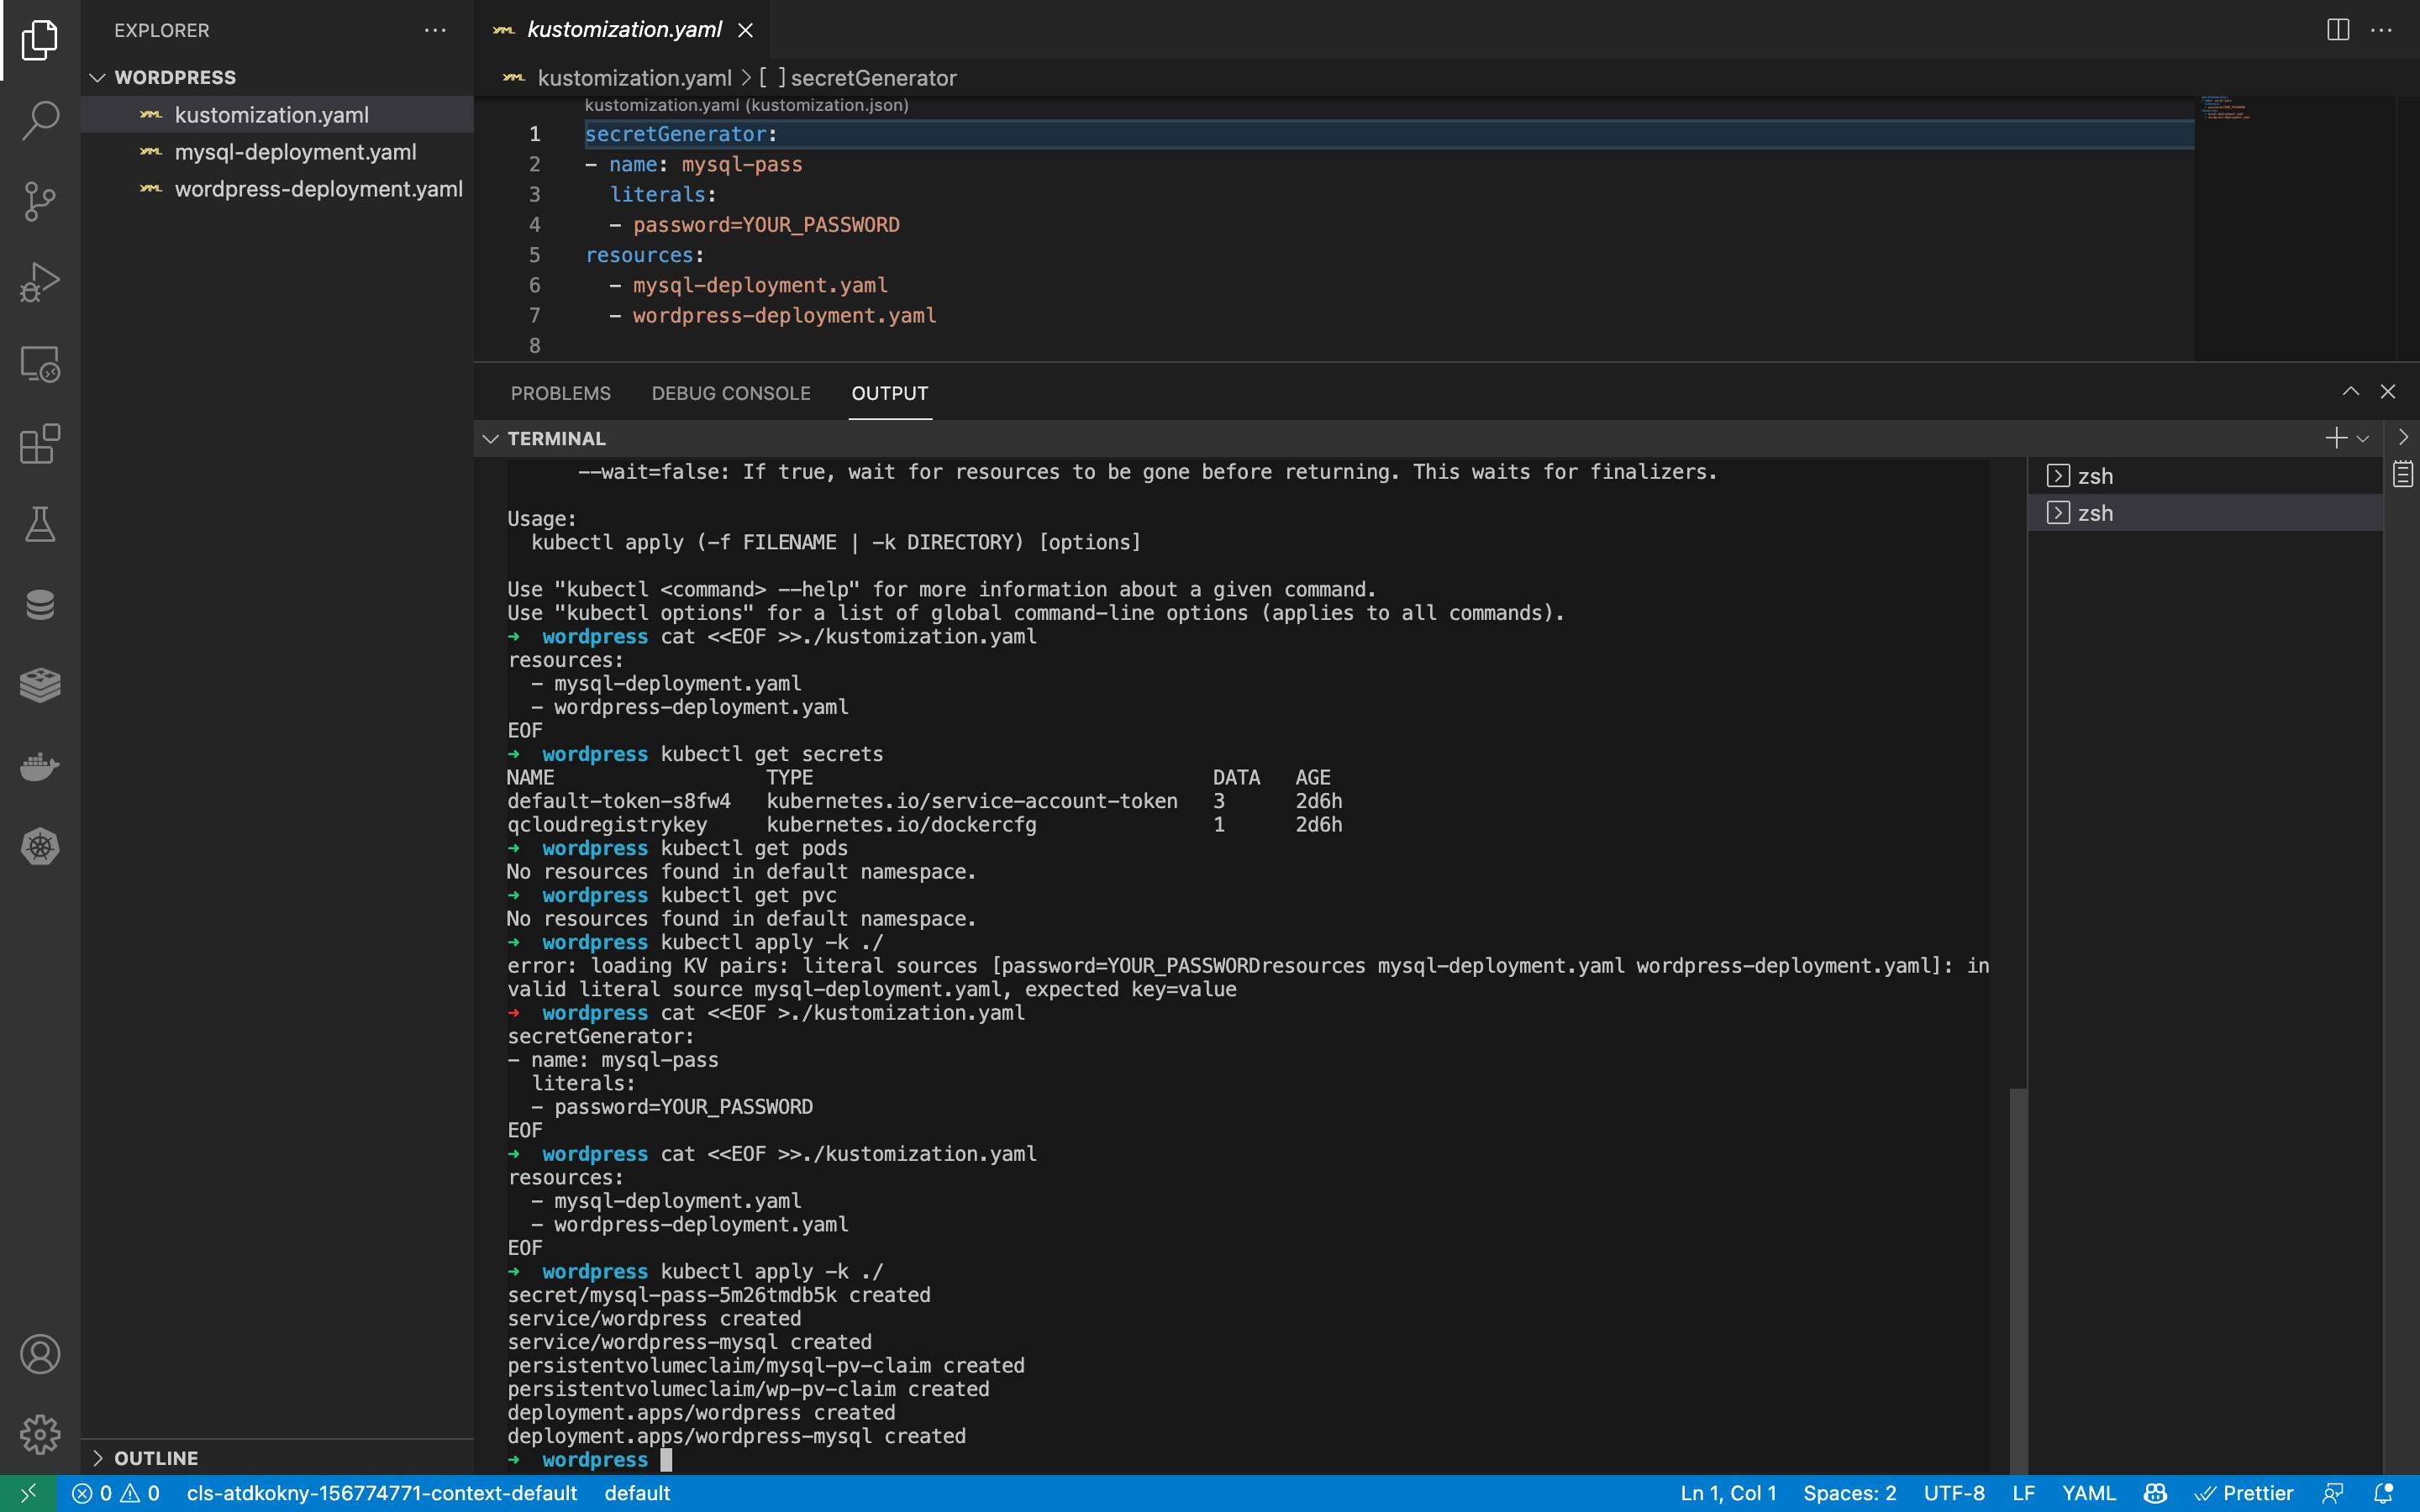The width and height of the screenshot is (2420, 1512).
Task: Change end of line sequence LF
Action: coord(2023,1493)
